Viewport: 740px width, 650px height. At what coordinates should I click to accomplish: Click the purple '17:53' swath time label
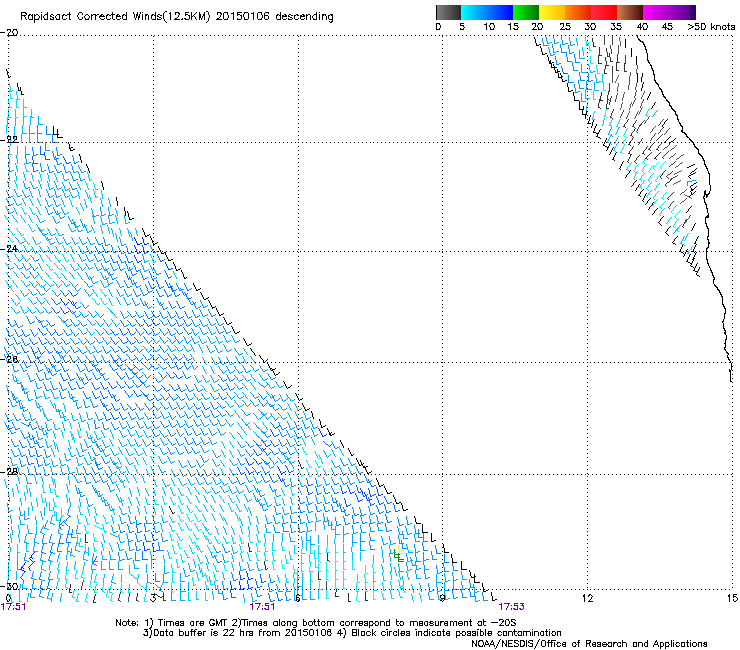[512, 607]
